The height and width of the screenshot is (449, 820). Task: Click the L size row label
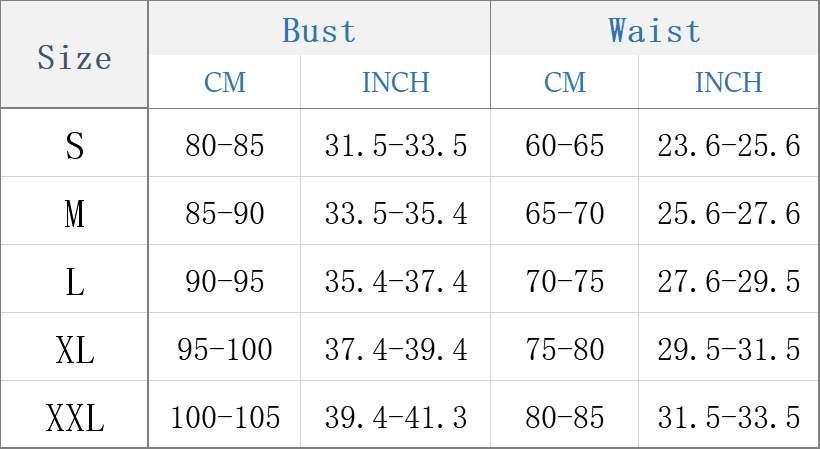74,282
